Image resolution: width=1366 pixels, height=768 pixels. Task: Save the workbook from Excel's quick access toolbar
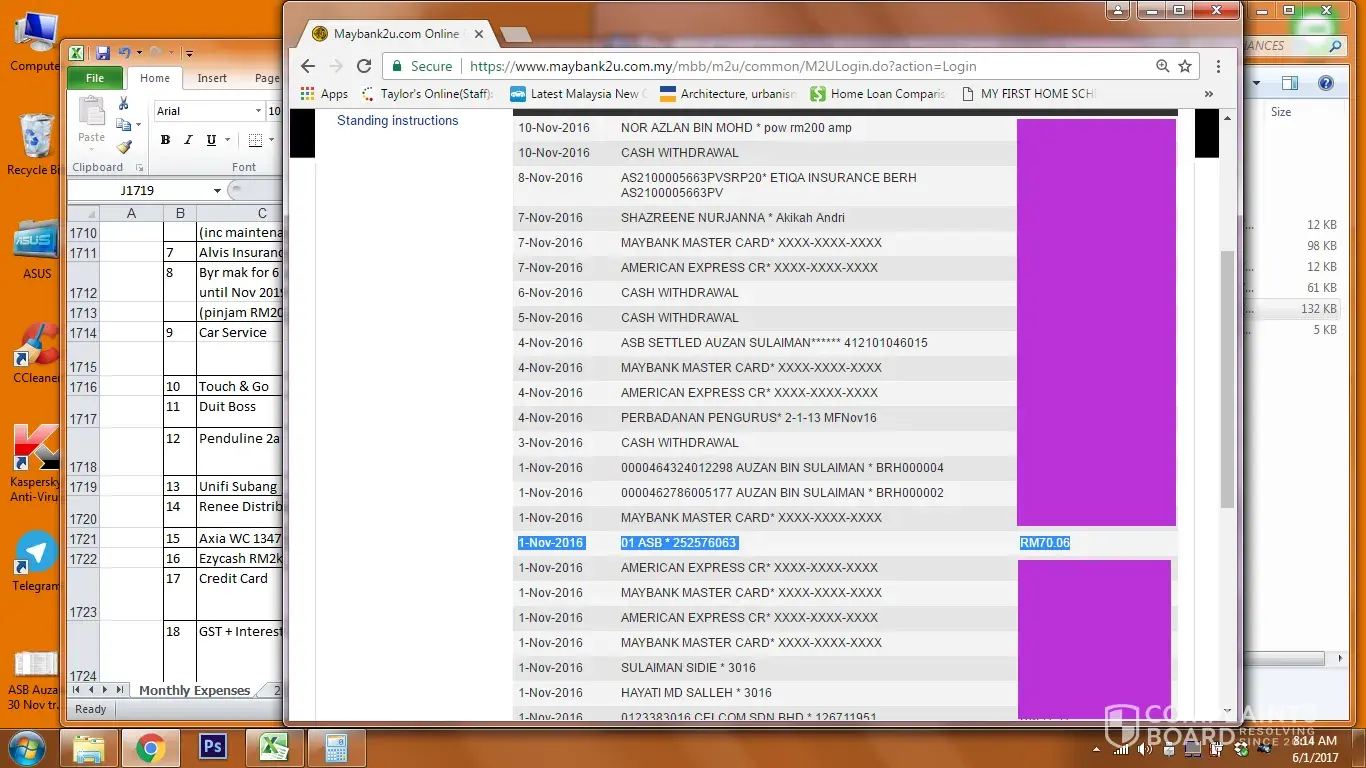coord(102,53)
